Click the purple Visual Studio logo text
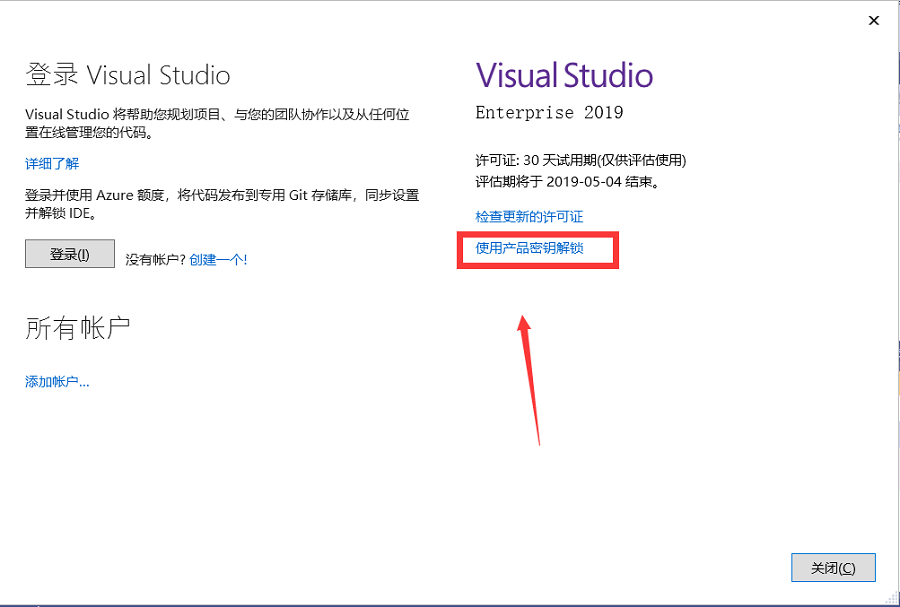Image resolution: width=900 pixels, height=607 pixels. (564, 75)
